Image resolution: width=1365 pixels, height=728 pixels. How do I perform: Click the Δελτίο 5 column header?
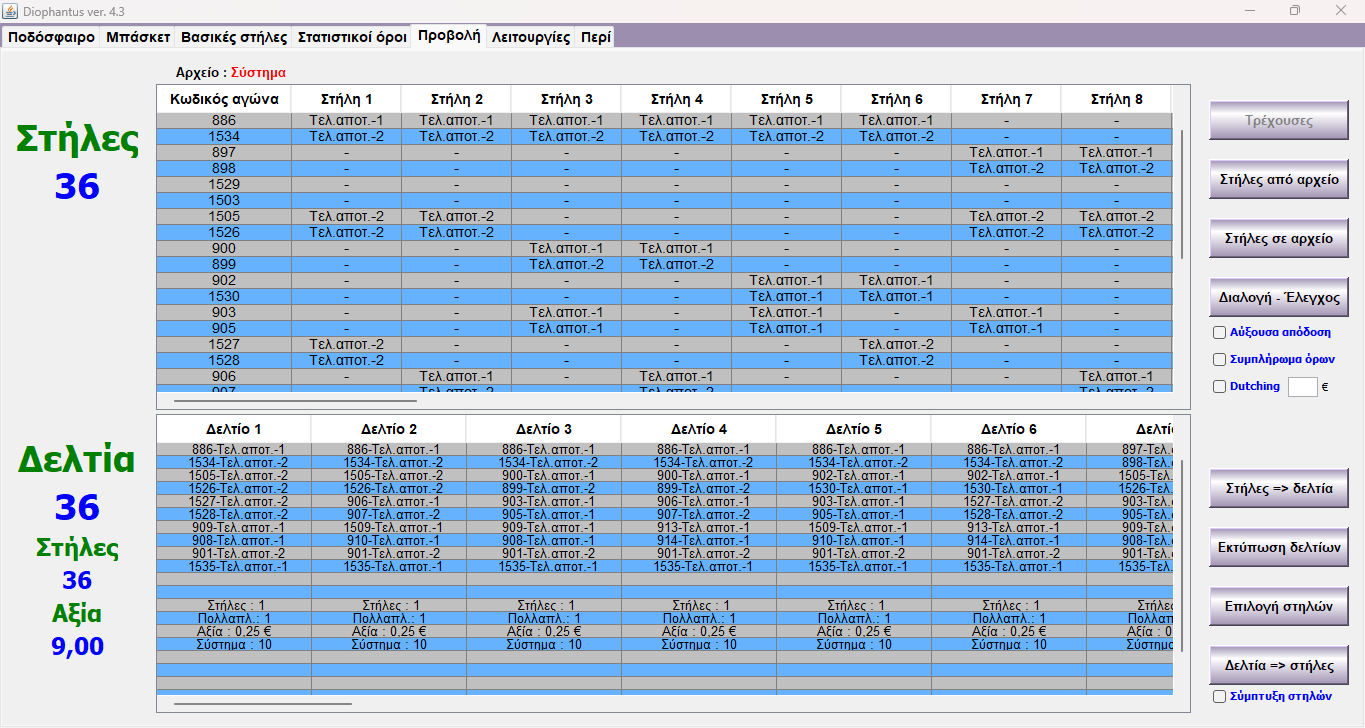coord(854,428)
